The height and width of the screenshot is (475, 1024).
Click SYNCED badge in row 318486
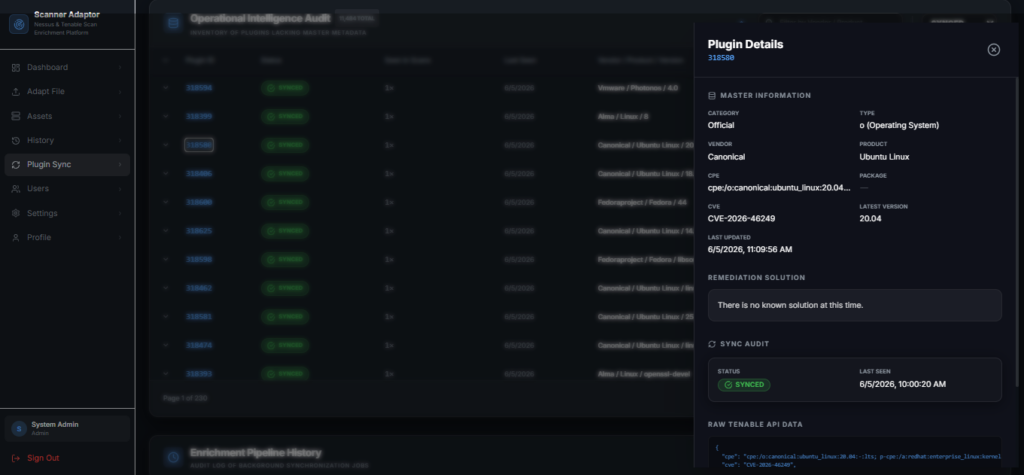coord(285,174)
